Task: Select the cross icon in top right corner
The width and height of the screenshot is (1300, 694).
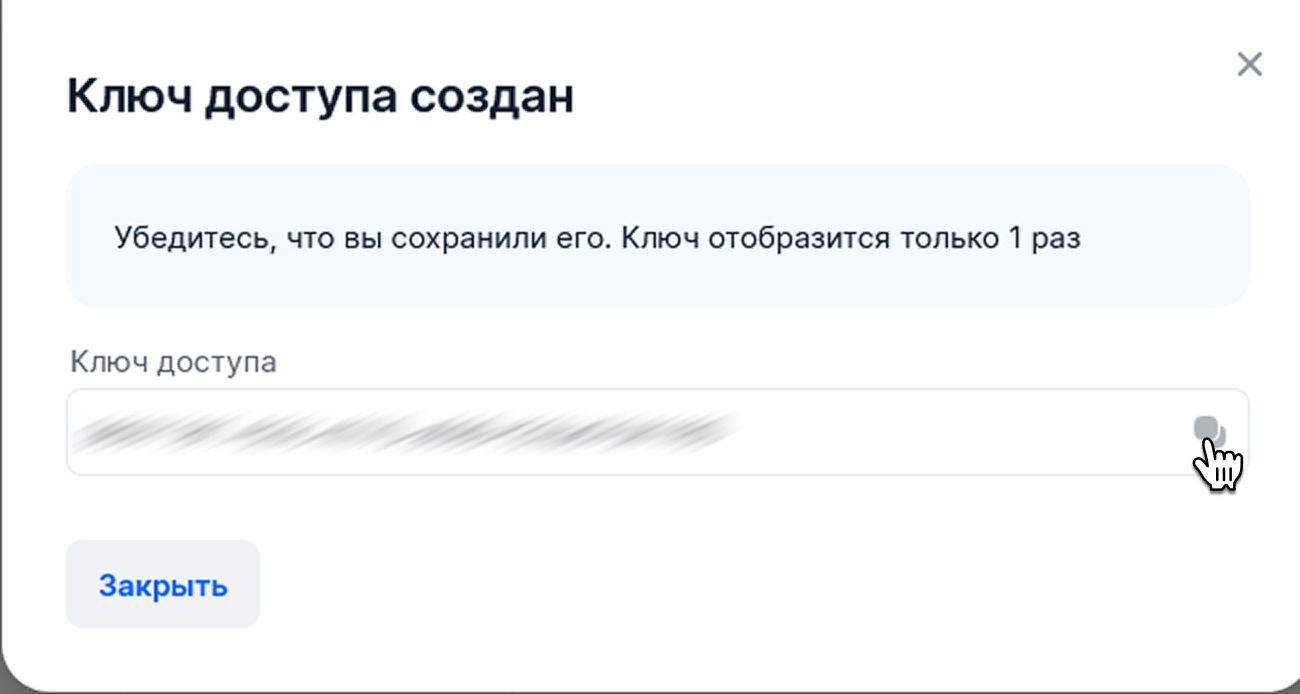Action: click(x=1249, y=65)
